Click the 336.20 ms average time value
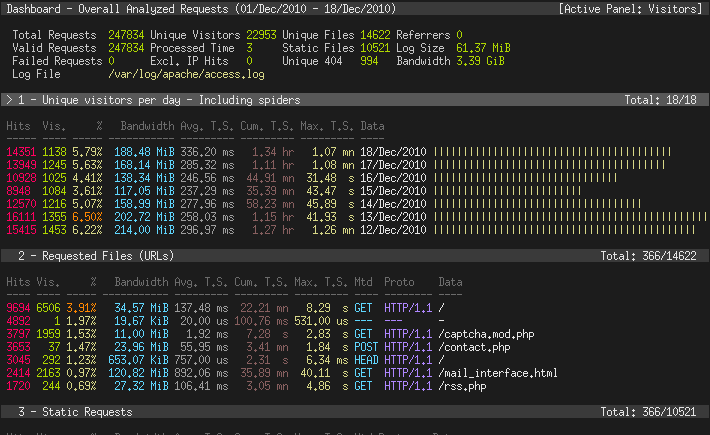This screenshot has width=710, height=435. click(x=207, y=152)
